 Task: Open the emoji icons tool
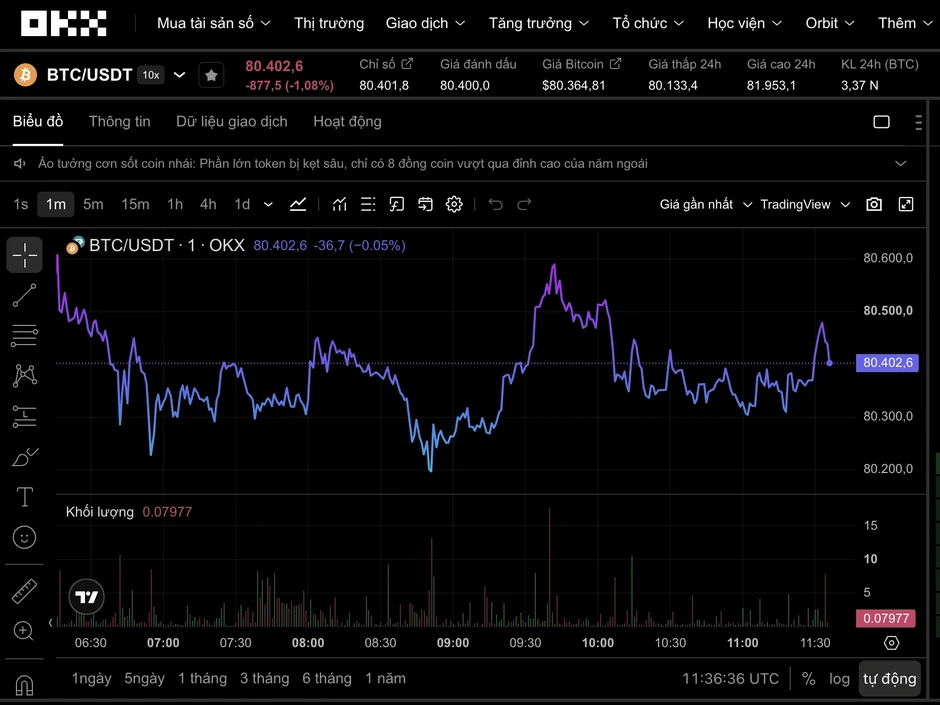(25, 537)
